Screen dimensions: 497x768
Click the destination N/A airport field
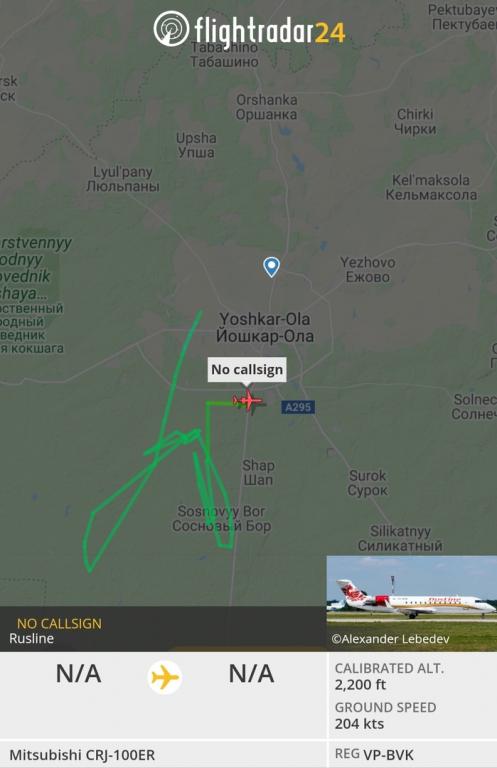click(x=251, y=673)
